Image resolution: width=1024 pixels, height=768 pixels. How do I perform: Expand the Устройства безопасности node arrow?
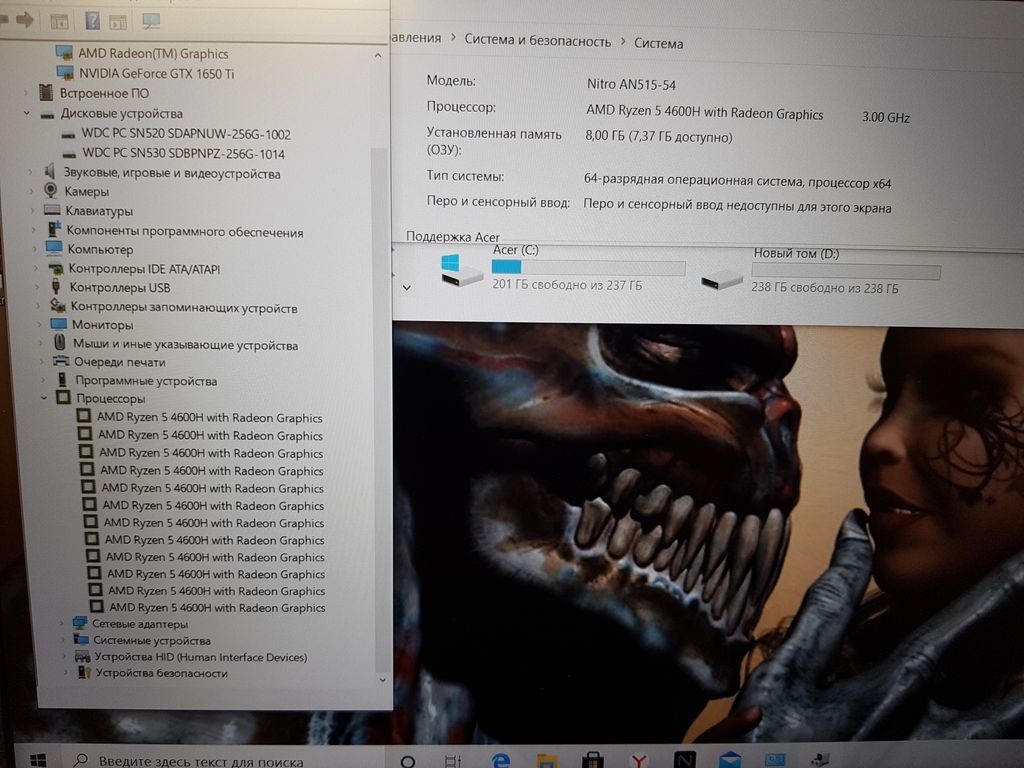click(x=65, y=672)
